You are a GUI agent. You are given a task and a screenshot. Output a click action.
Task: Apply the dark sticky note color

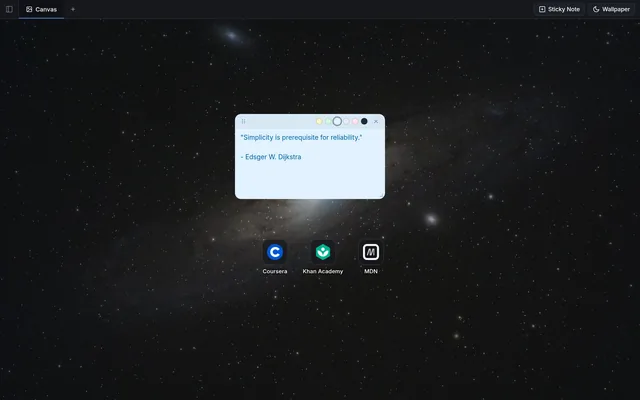point(364,121)
